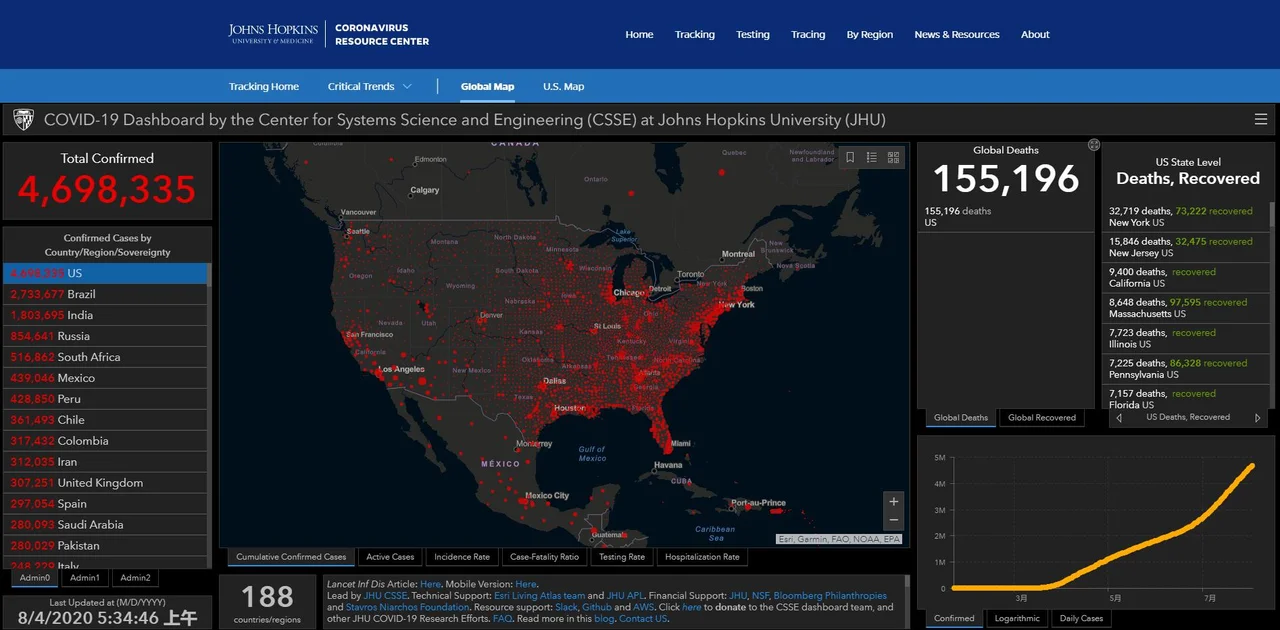Select Spain in the country list
Screen dimensions: 1280x630
(x=106, y=504)
